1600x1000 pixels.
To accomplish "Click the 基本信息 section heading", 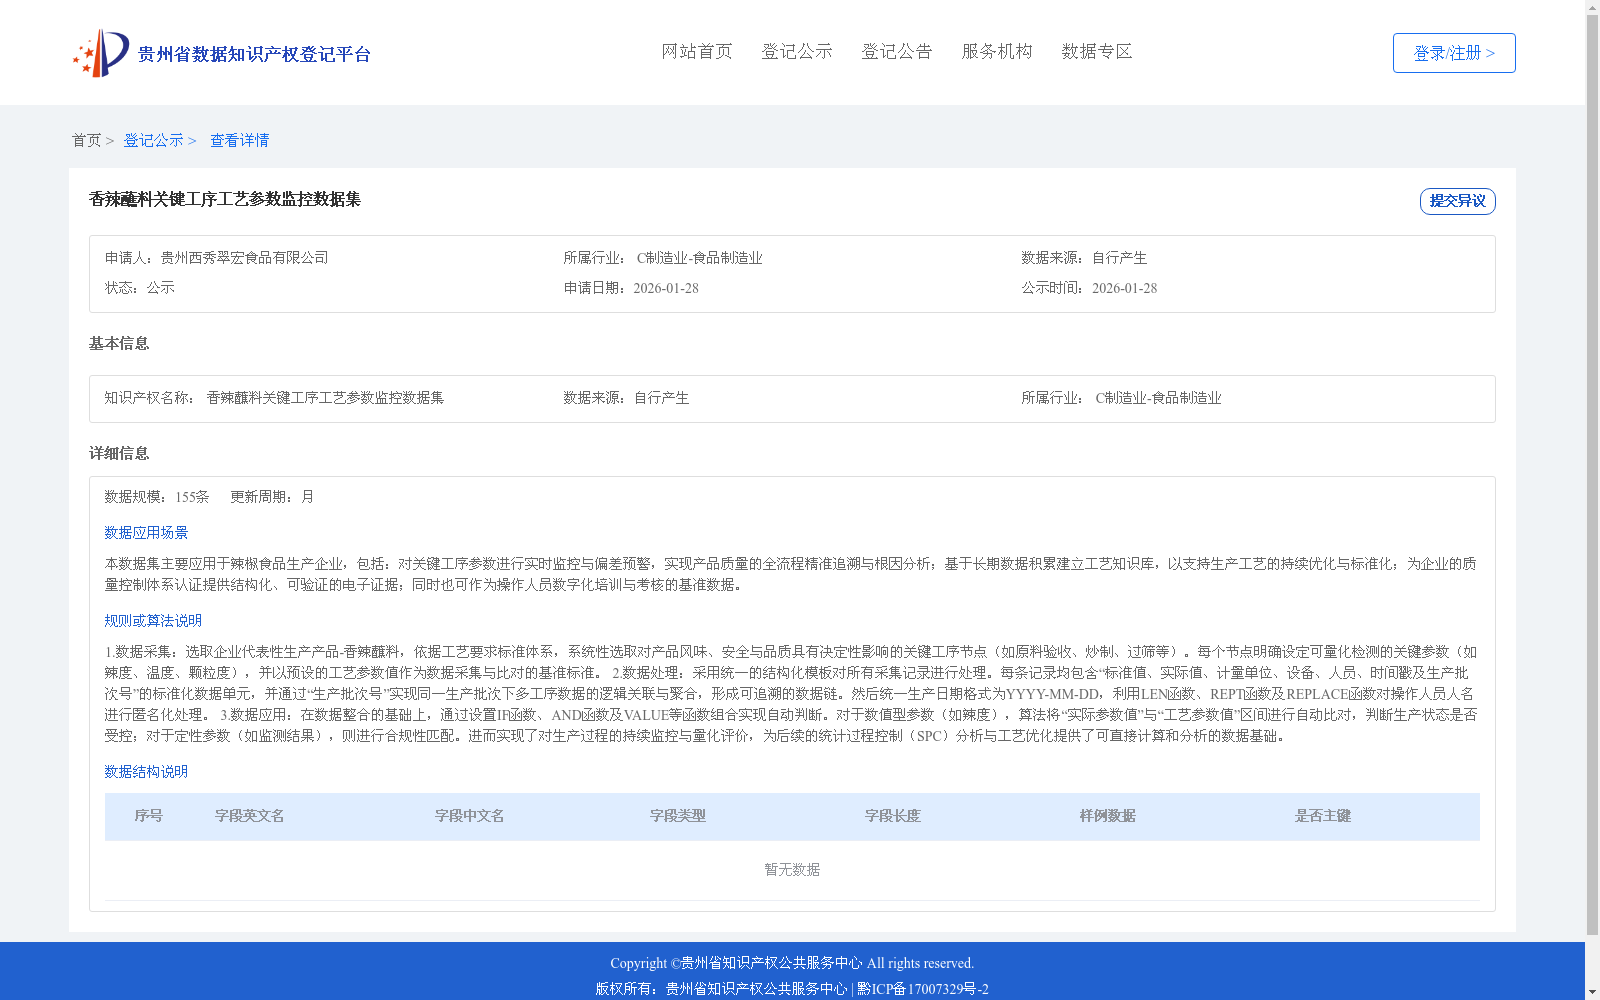I will coord(119,344).
